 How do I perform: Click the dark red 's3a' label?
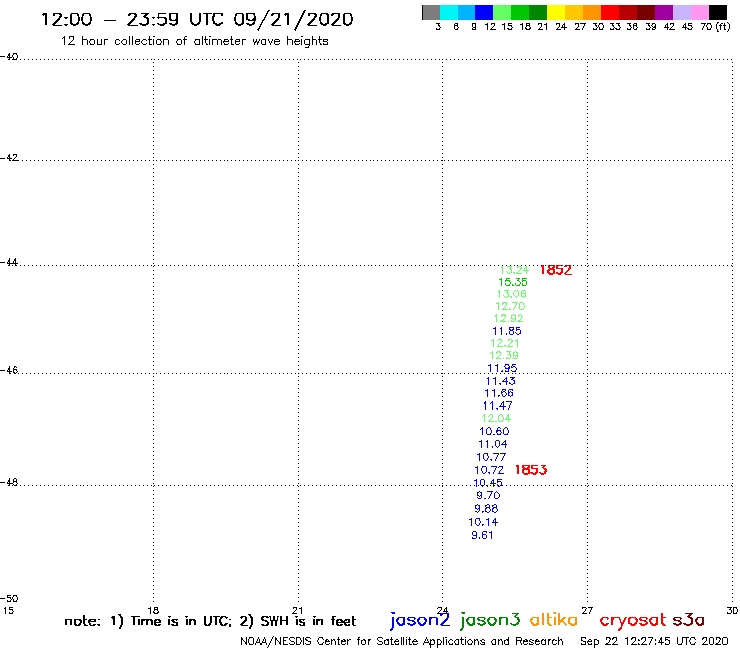tap(689, 620)
